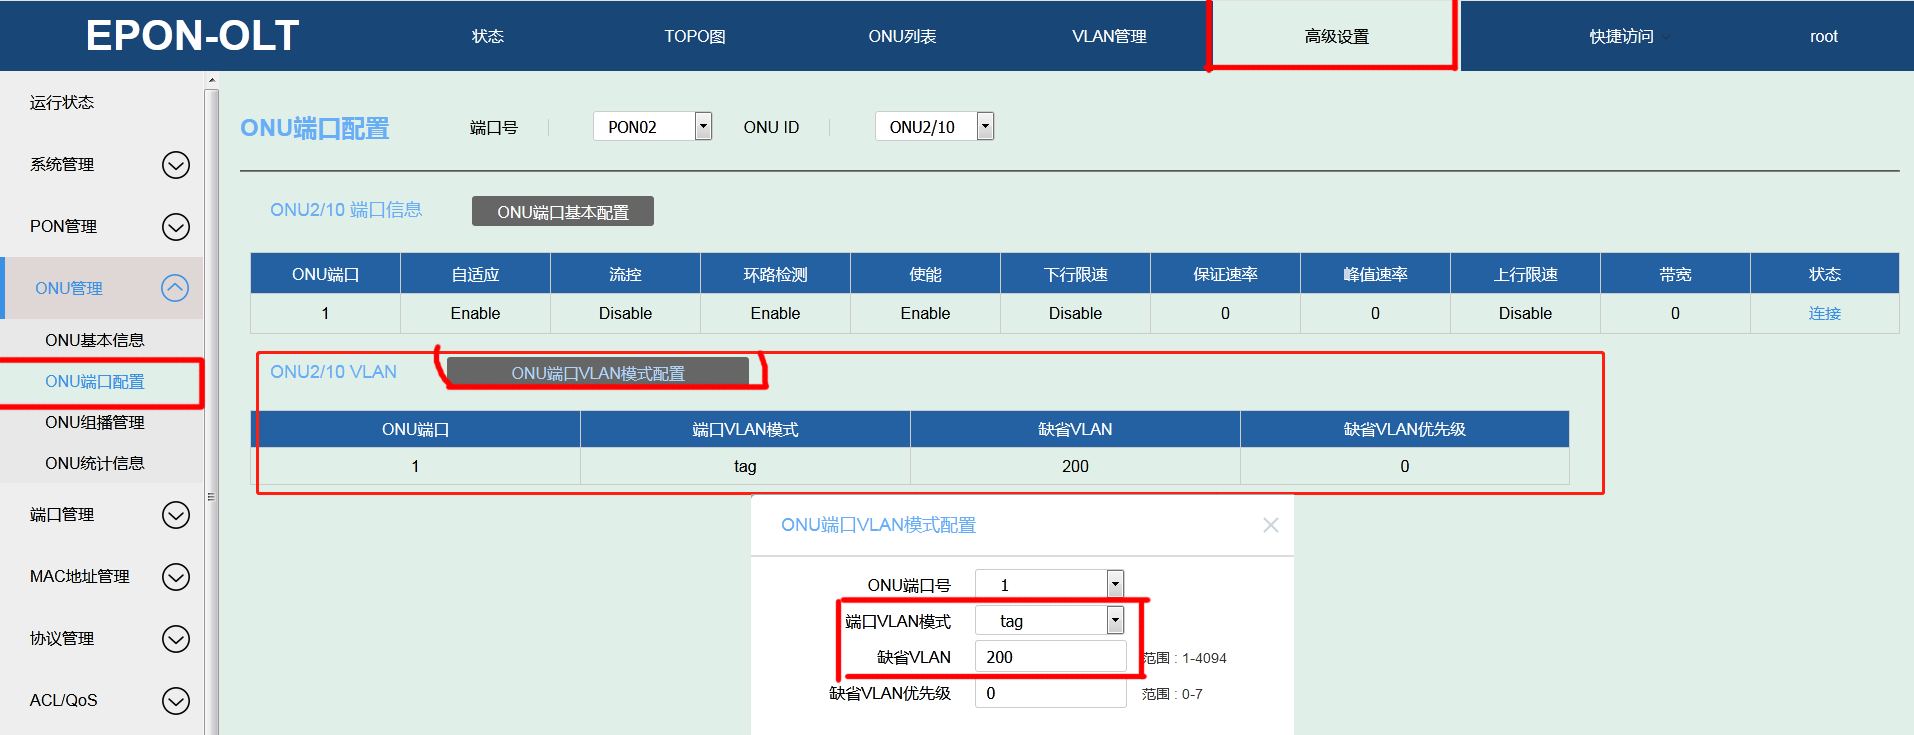Click the 连接 status link
1914x735 pixels.
(1824, 313)
